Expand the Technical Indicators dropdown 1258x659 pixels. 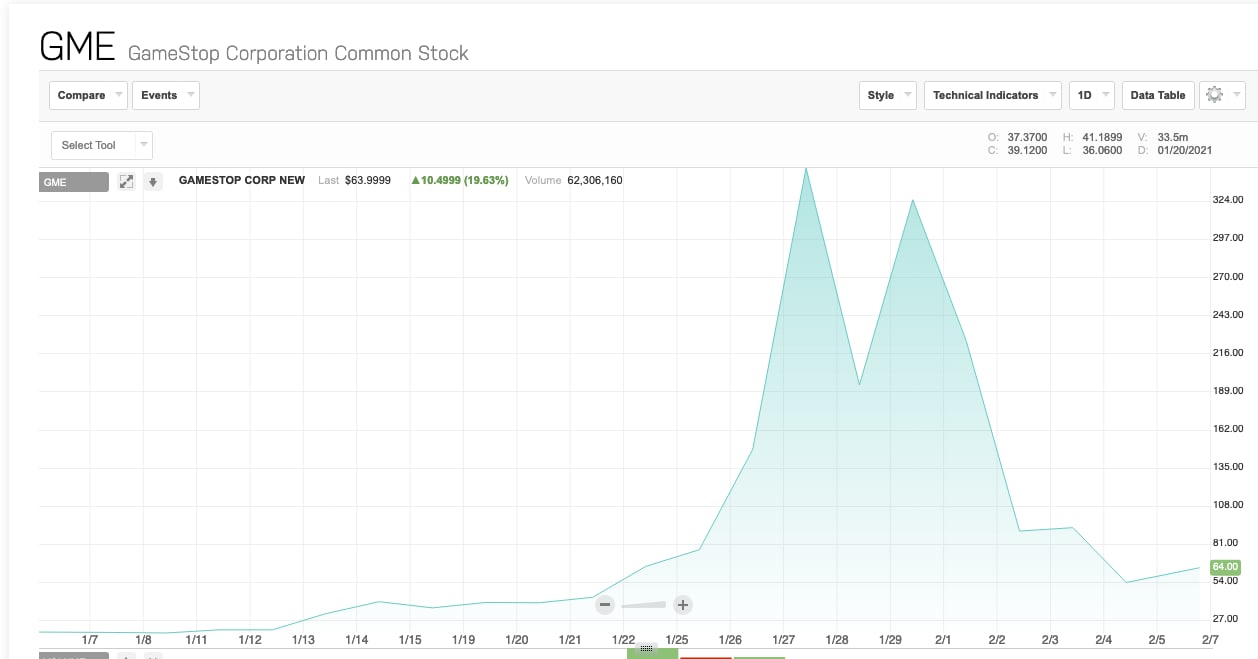[x=994, y=95]
